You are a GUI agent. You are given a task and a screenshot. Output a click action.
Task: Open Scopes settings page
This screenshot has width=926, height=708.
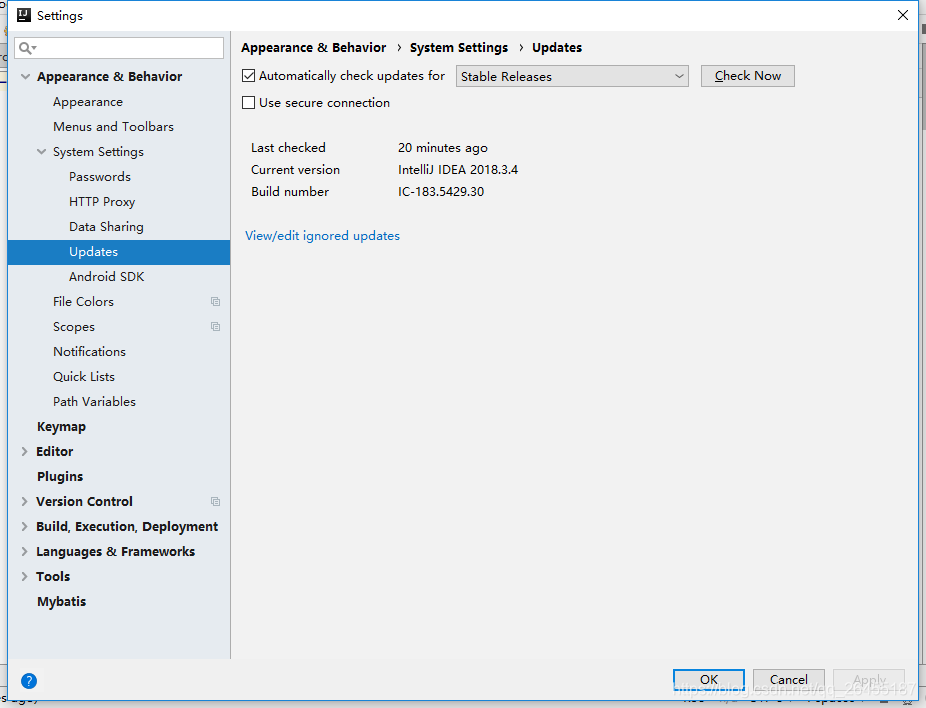click(74, 327)
